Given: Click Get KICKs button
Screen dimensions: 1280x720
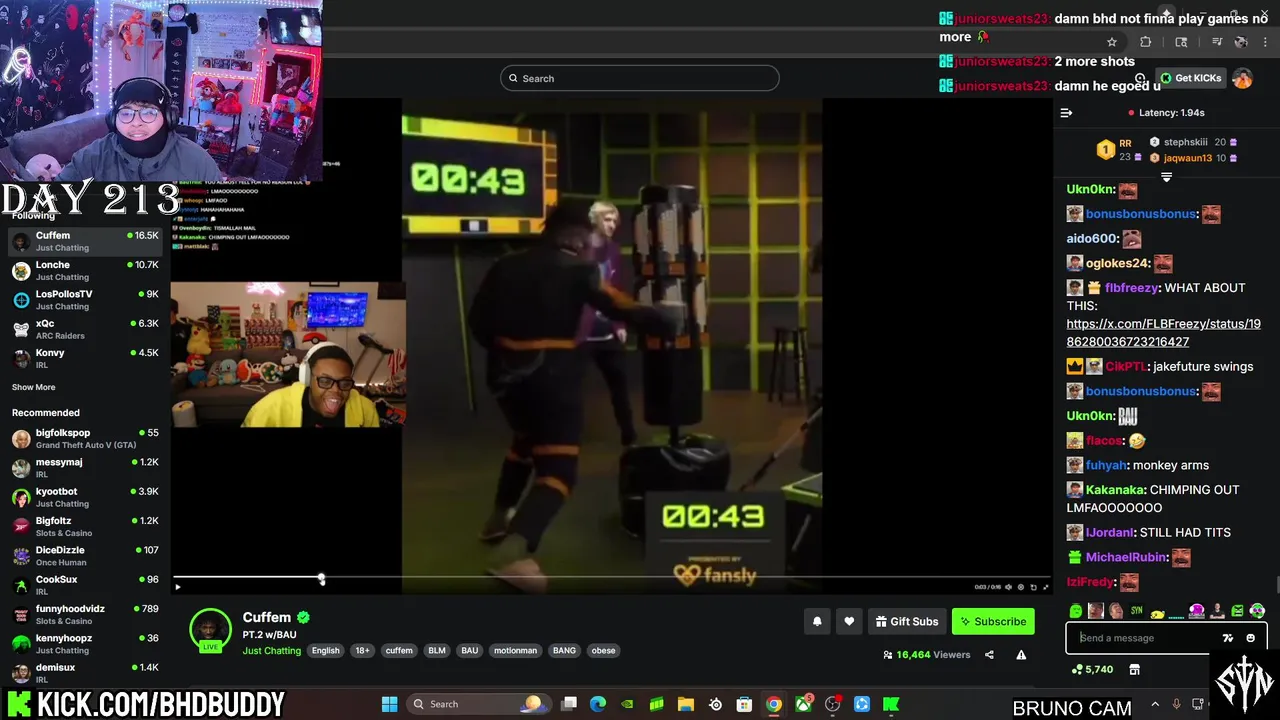Looking at the screenshot, I should 1190,78.
